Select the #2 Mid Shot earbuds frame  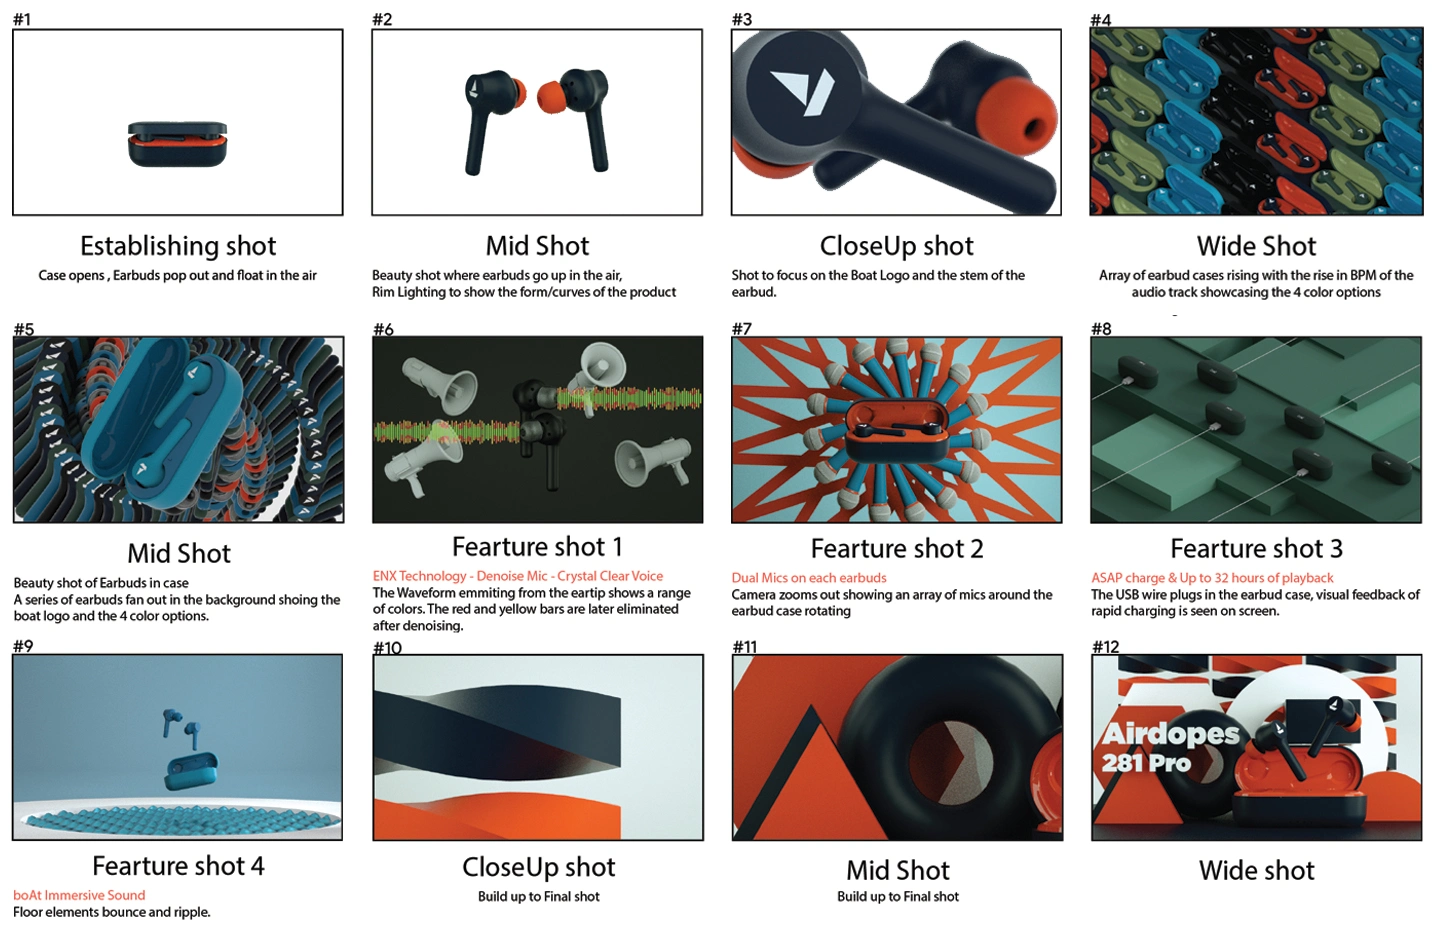click(x=537, y=122)
